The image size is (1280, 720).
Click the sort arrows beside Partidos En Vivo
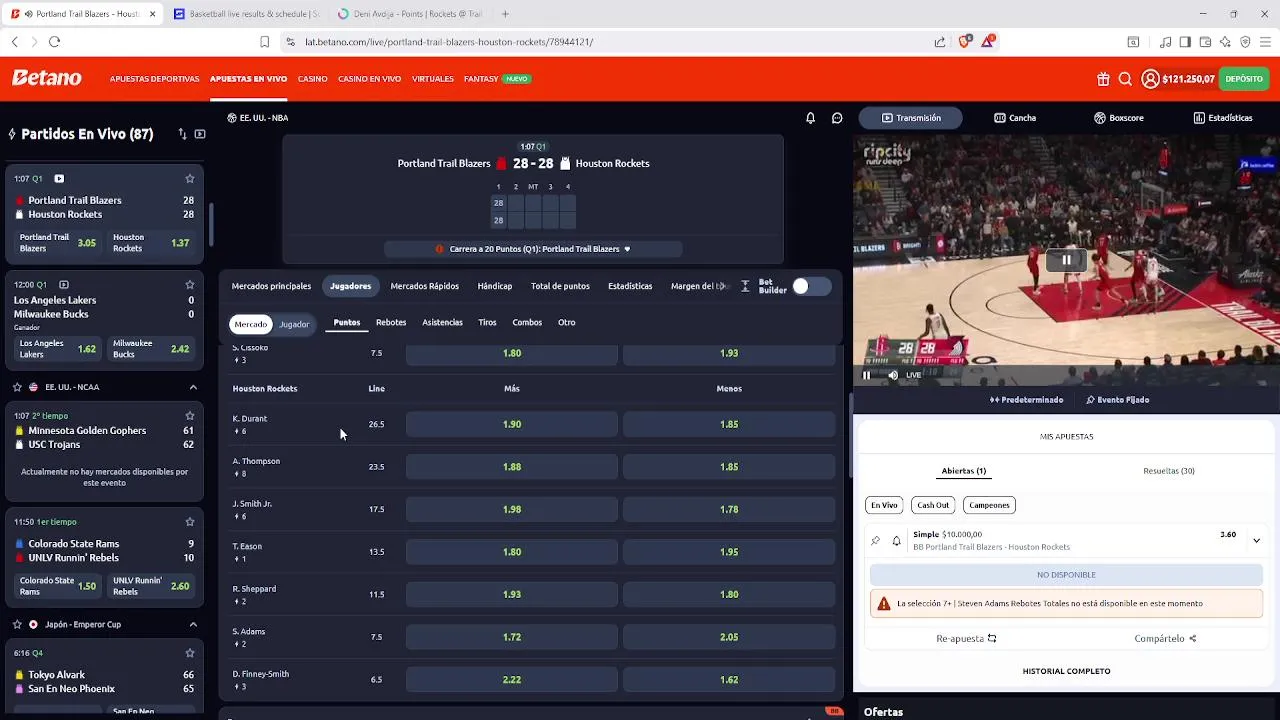[x=182, y=134]
